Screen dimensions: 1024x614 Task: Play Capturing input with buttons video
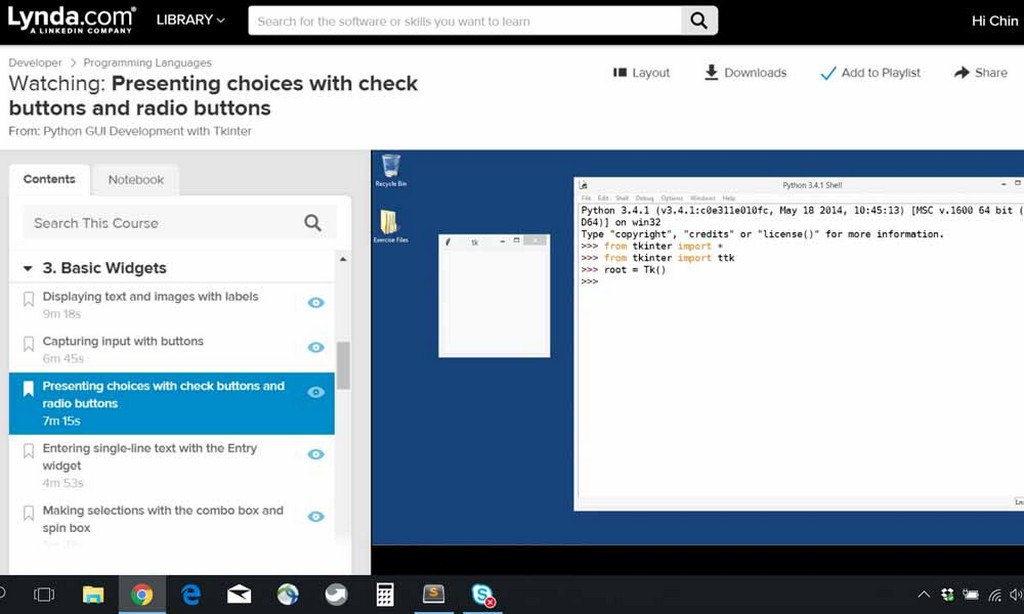click(123, 341)
